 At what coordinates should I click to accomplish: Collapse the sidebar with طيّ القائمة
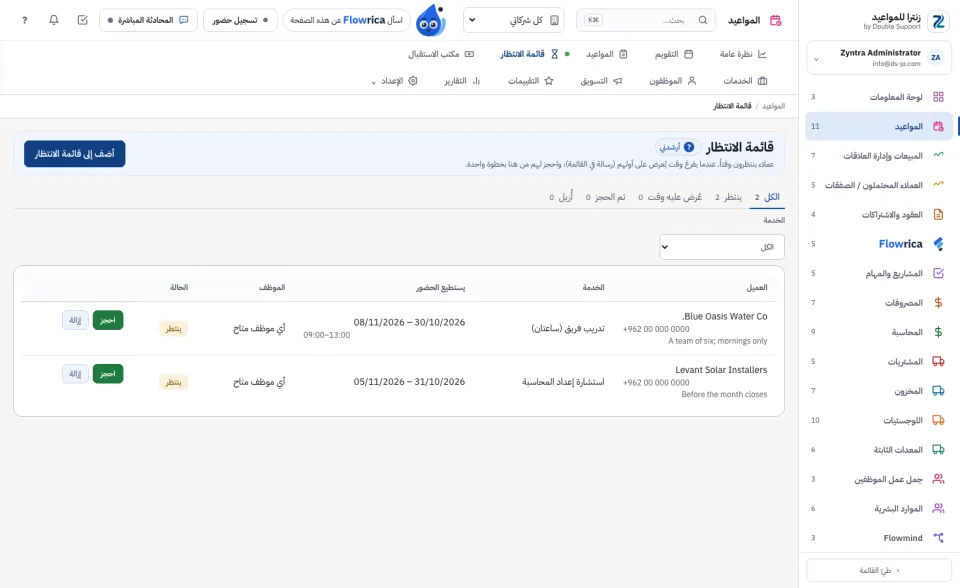point(879,570)
